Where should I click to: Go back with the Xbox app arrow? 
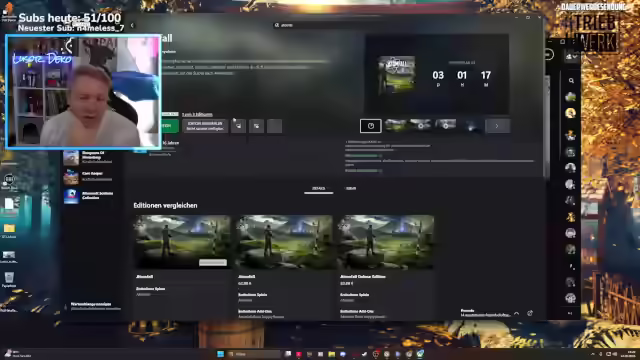click(132, 25)
